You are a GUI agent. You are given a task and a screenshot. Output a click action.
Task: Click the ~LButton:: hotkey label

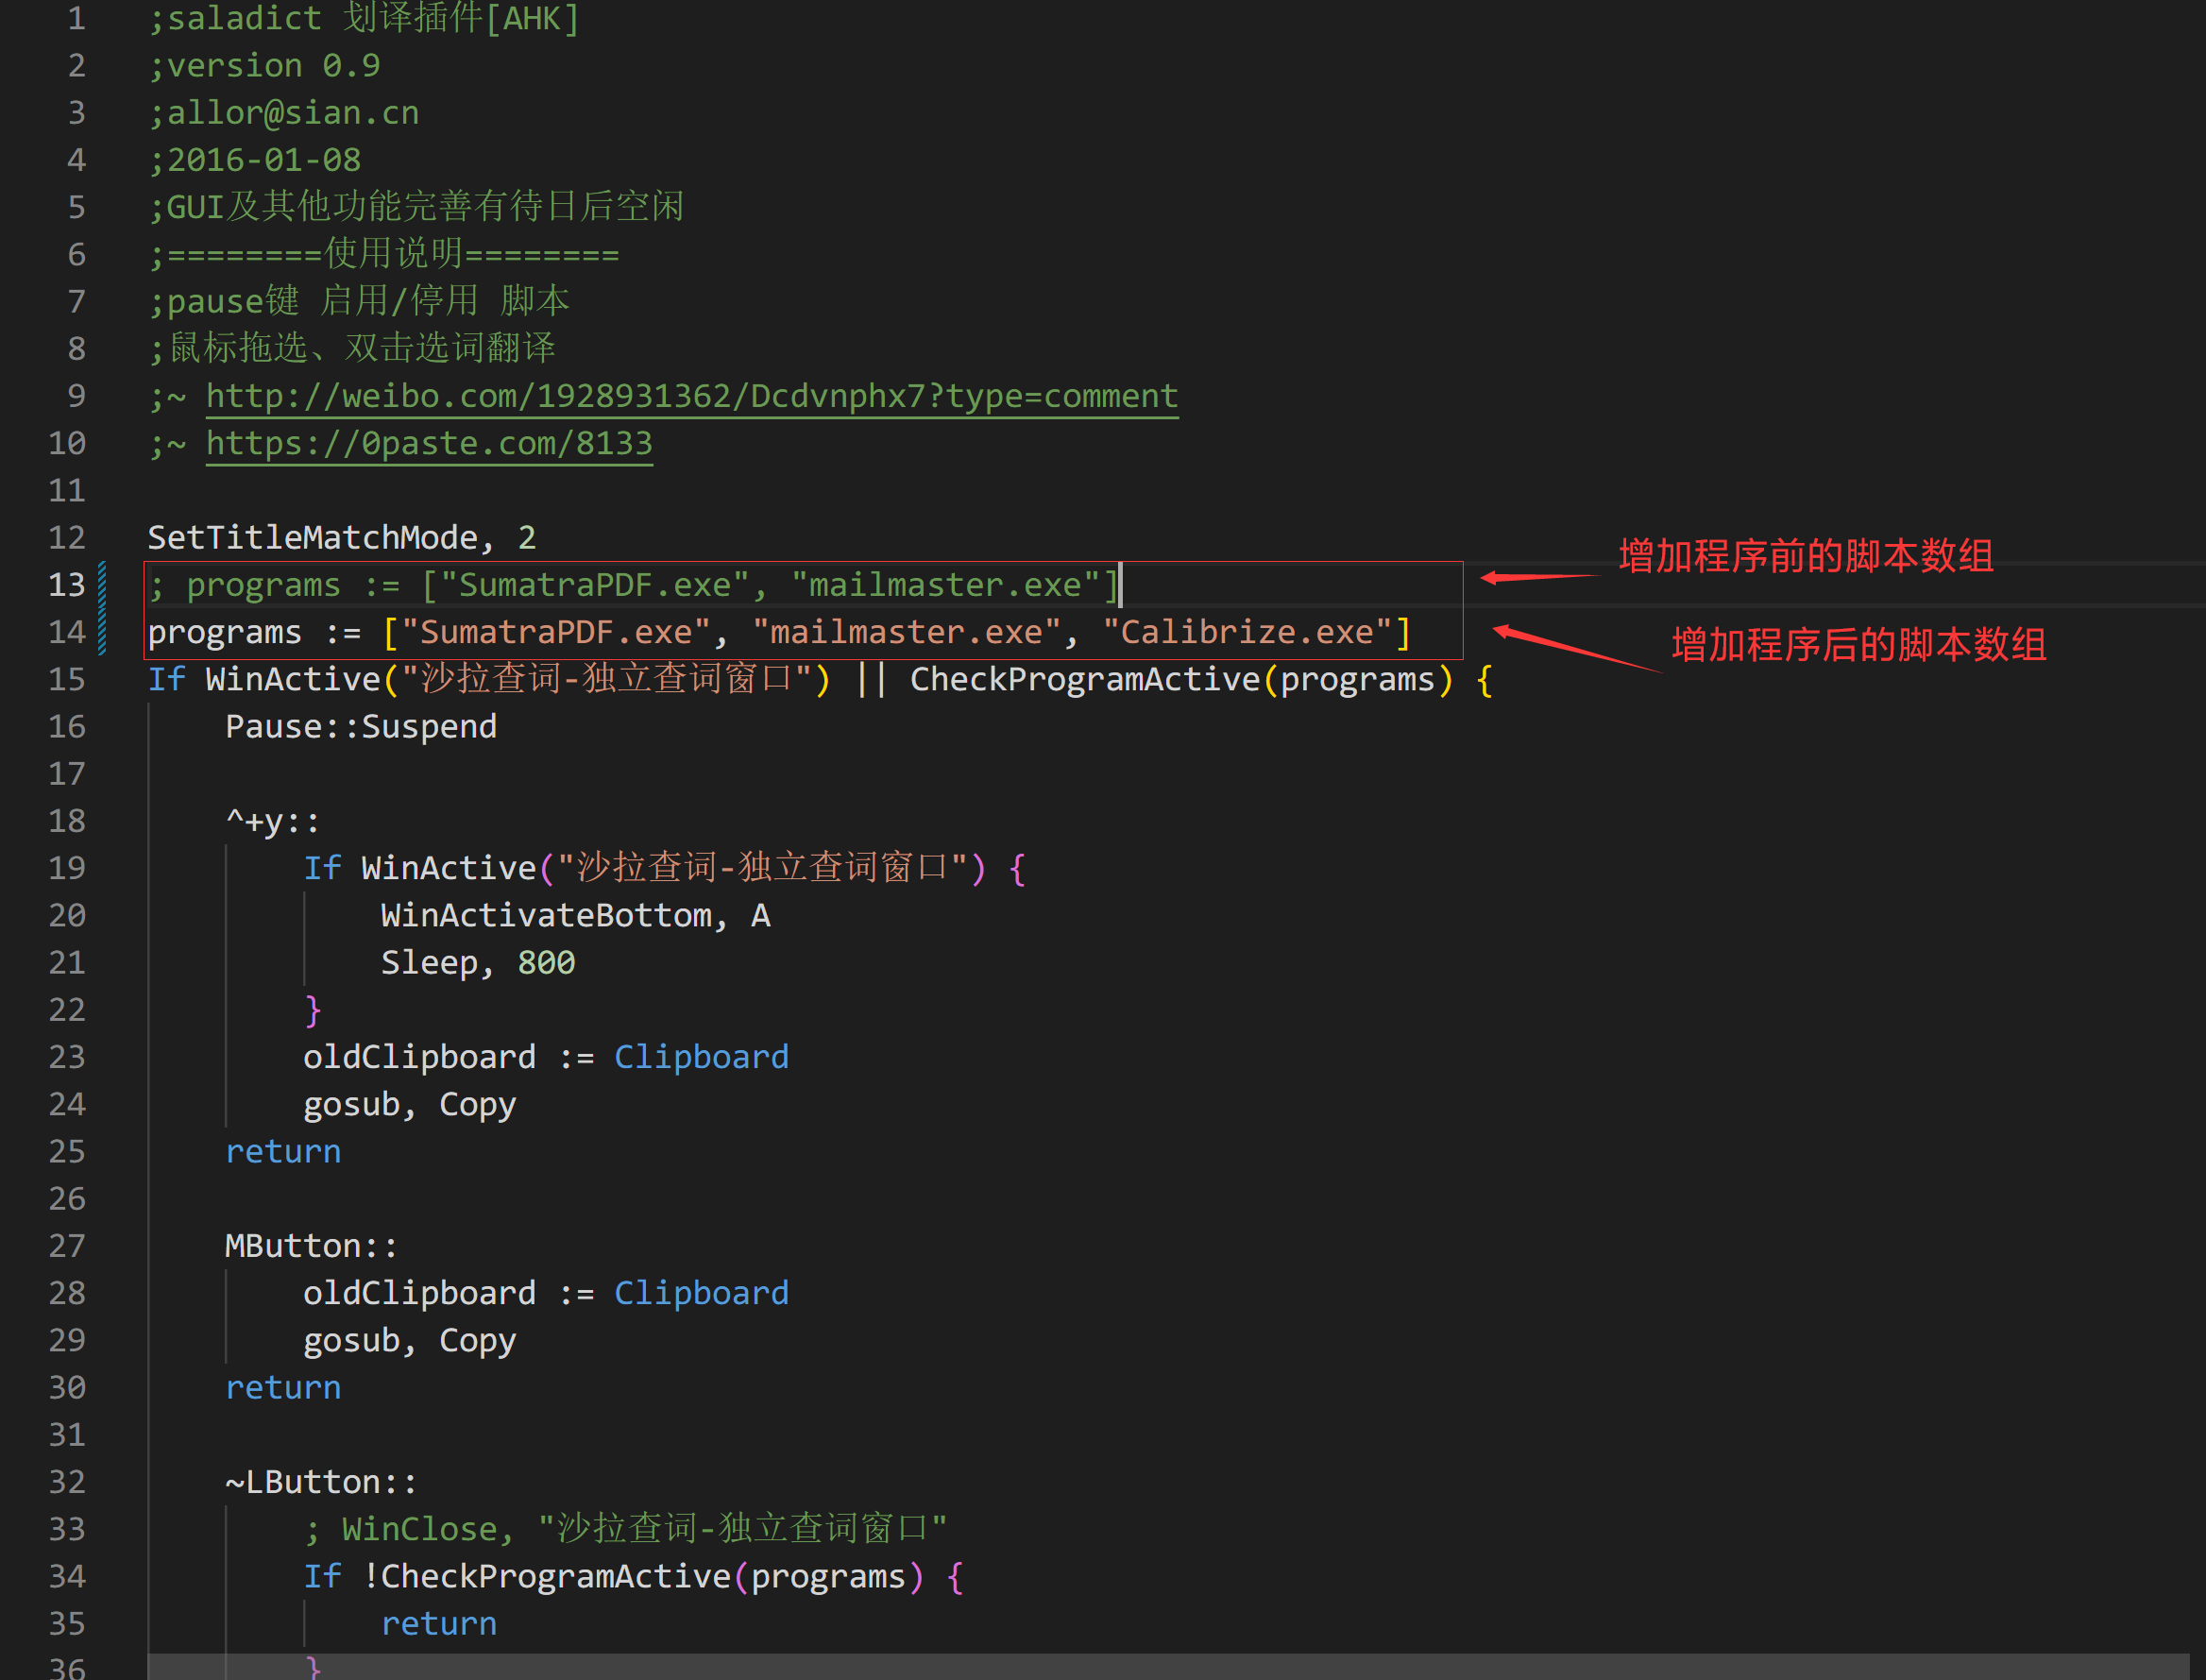click(320, 1482)
